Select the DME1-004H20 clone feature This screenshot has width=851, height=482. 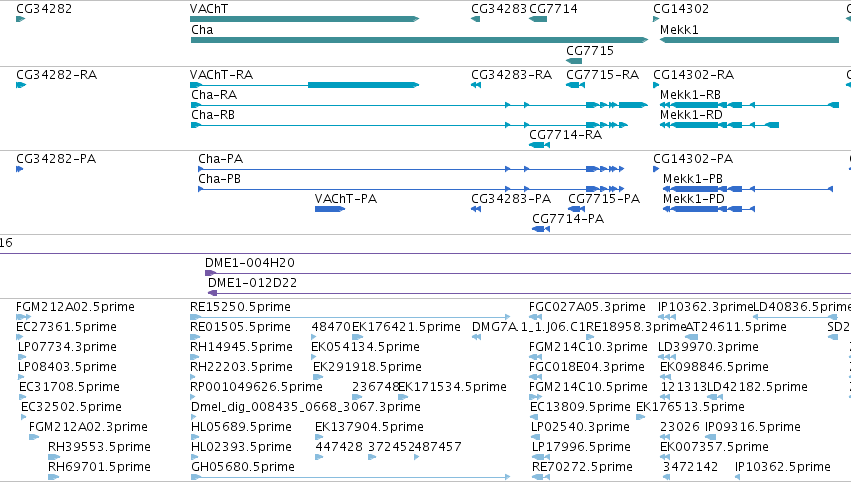[x=528, y=273]
